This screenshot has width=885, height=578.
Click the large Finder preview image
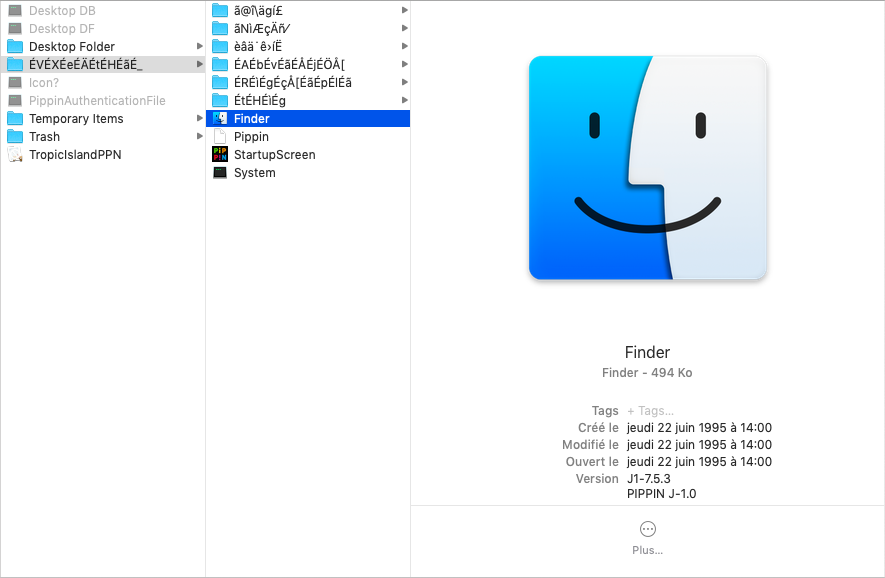(647, 168)
